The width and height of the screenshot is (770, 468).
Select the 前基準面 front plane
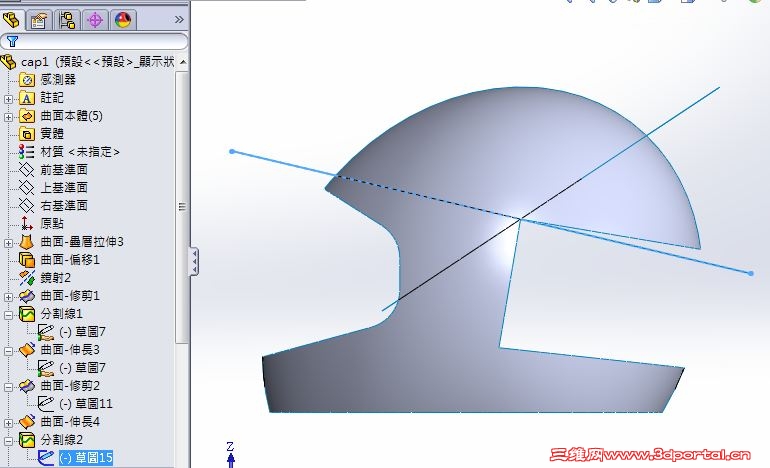(53, 170)
